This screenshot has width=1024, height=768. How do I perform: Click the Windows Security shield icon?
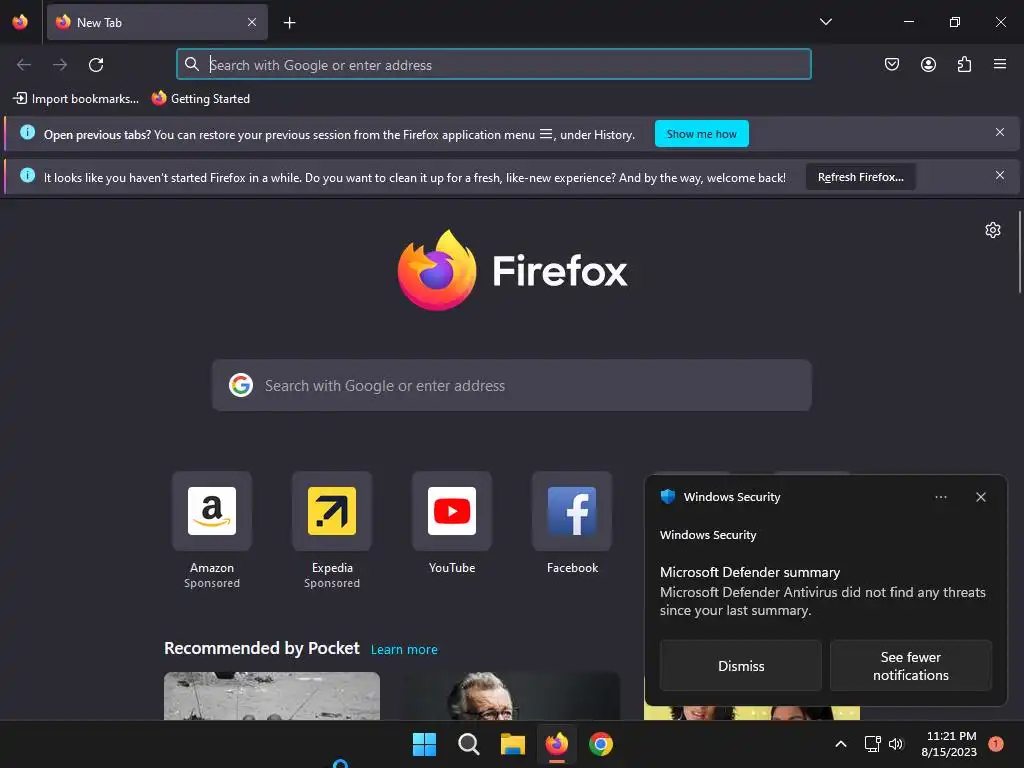tap(667, 496)
